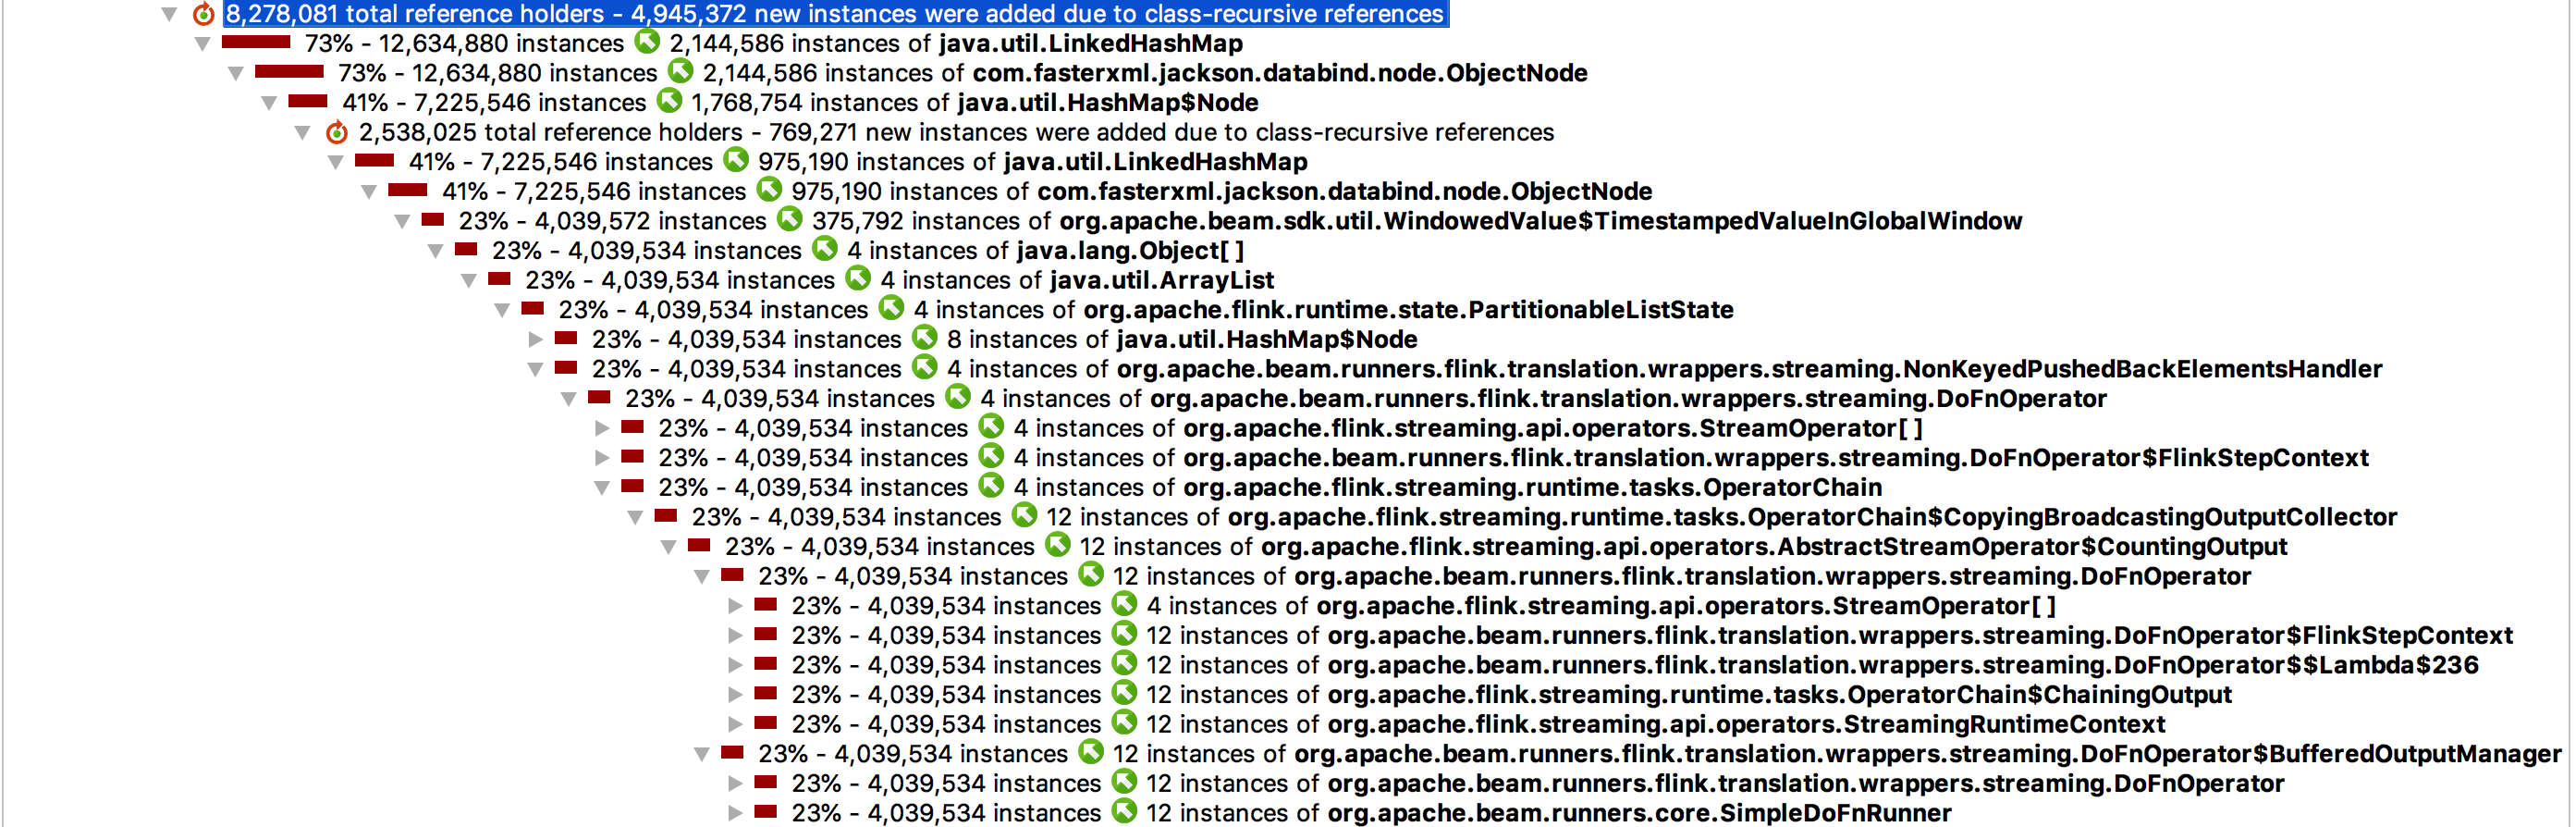Image resolution: width=2576 pixels, height=827 pixels.
Task: Click green icon before SimpleDoFnRunner instances
Action: point(1124,812)
